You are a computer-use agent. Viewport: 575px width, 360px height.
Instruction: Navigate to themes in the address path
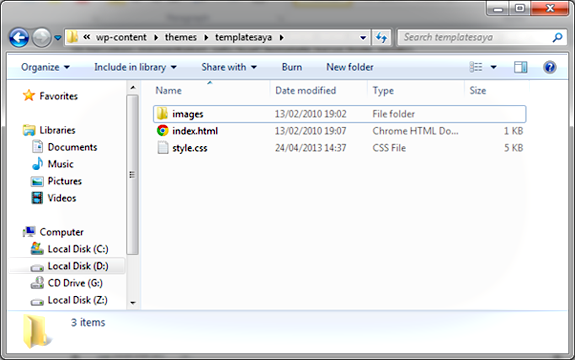181,37
